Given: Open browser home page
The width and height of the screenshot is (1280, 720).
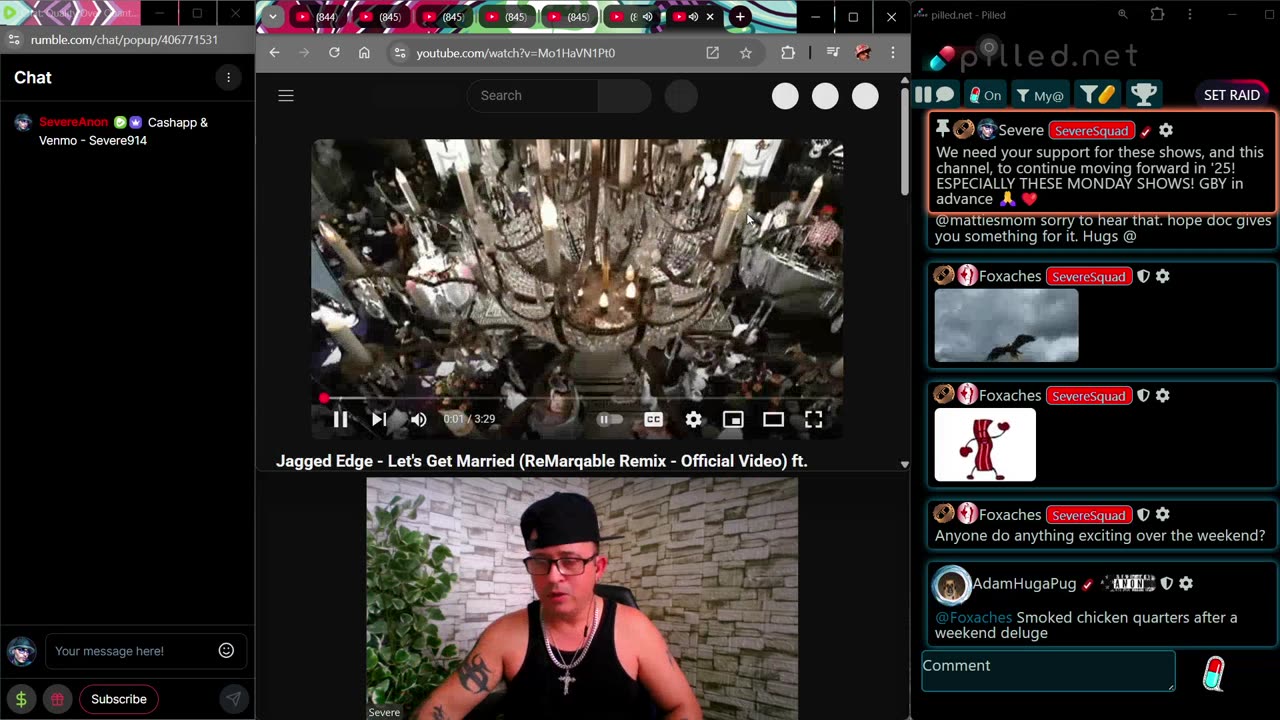Looking at the screenshot, I should point(364,53).
